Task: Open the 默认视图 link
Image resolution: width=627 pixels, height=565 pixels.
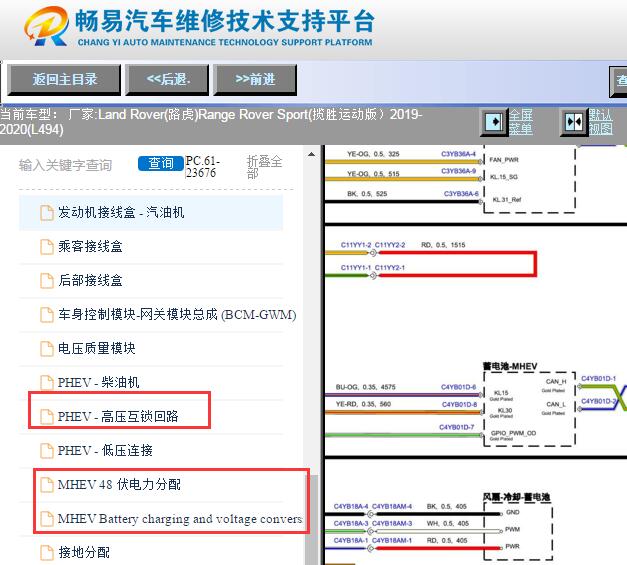Action: 600,122
